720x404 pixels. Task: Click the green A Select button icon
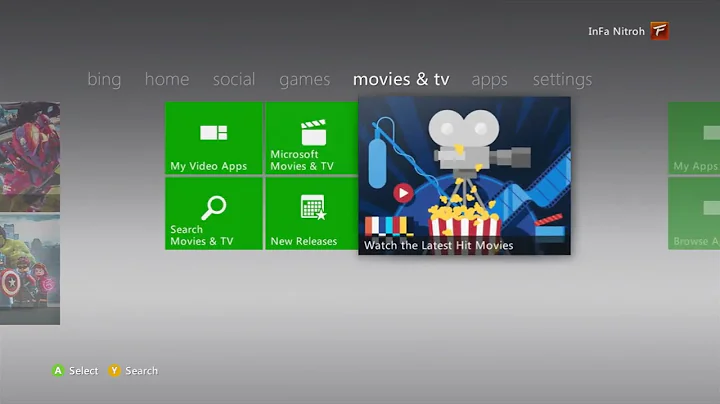58,370
